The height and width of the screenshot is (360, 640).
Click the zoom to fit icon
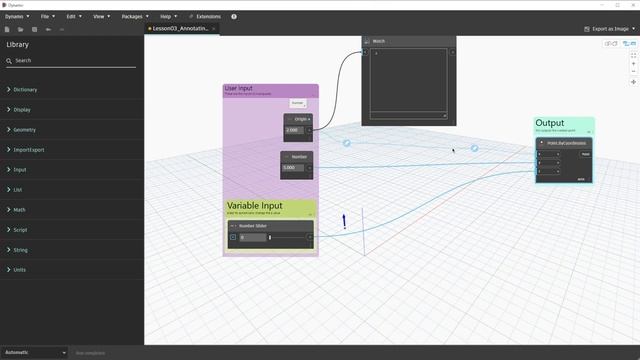[633, 55]
